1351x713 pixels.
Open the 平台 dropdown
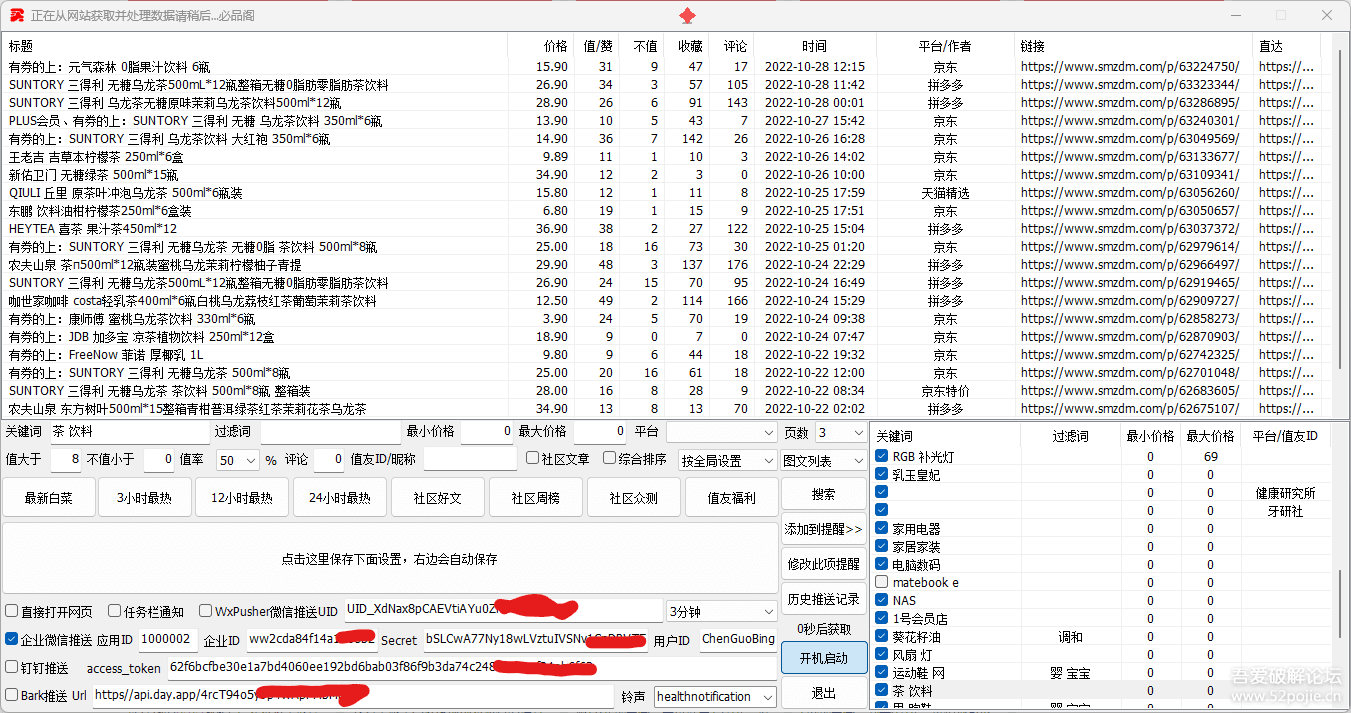click(721, 432)
